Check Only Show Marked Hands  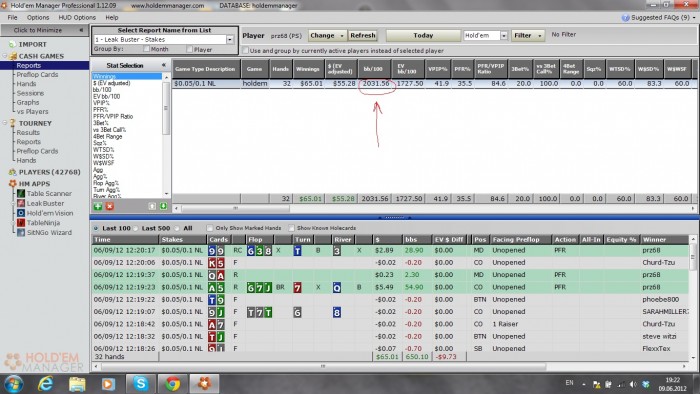click(210, 228)
